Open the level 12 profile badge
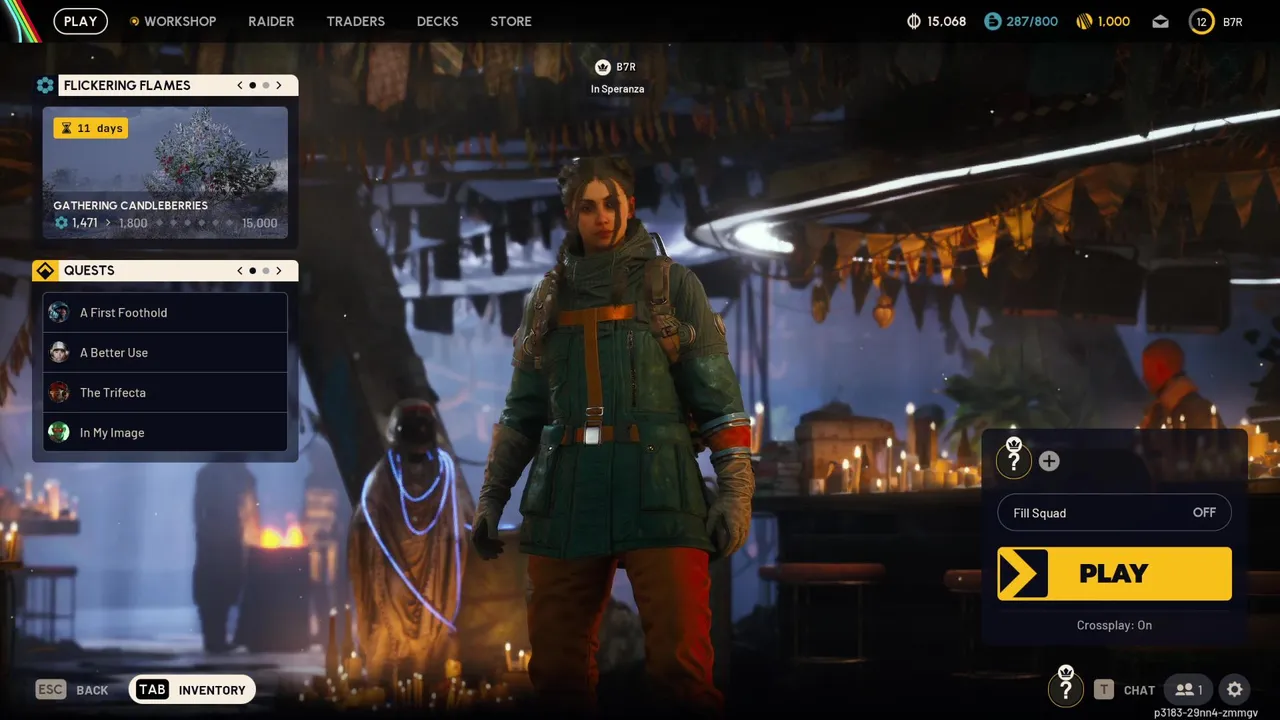 coord(1201,21)
